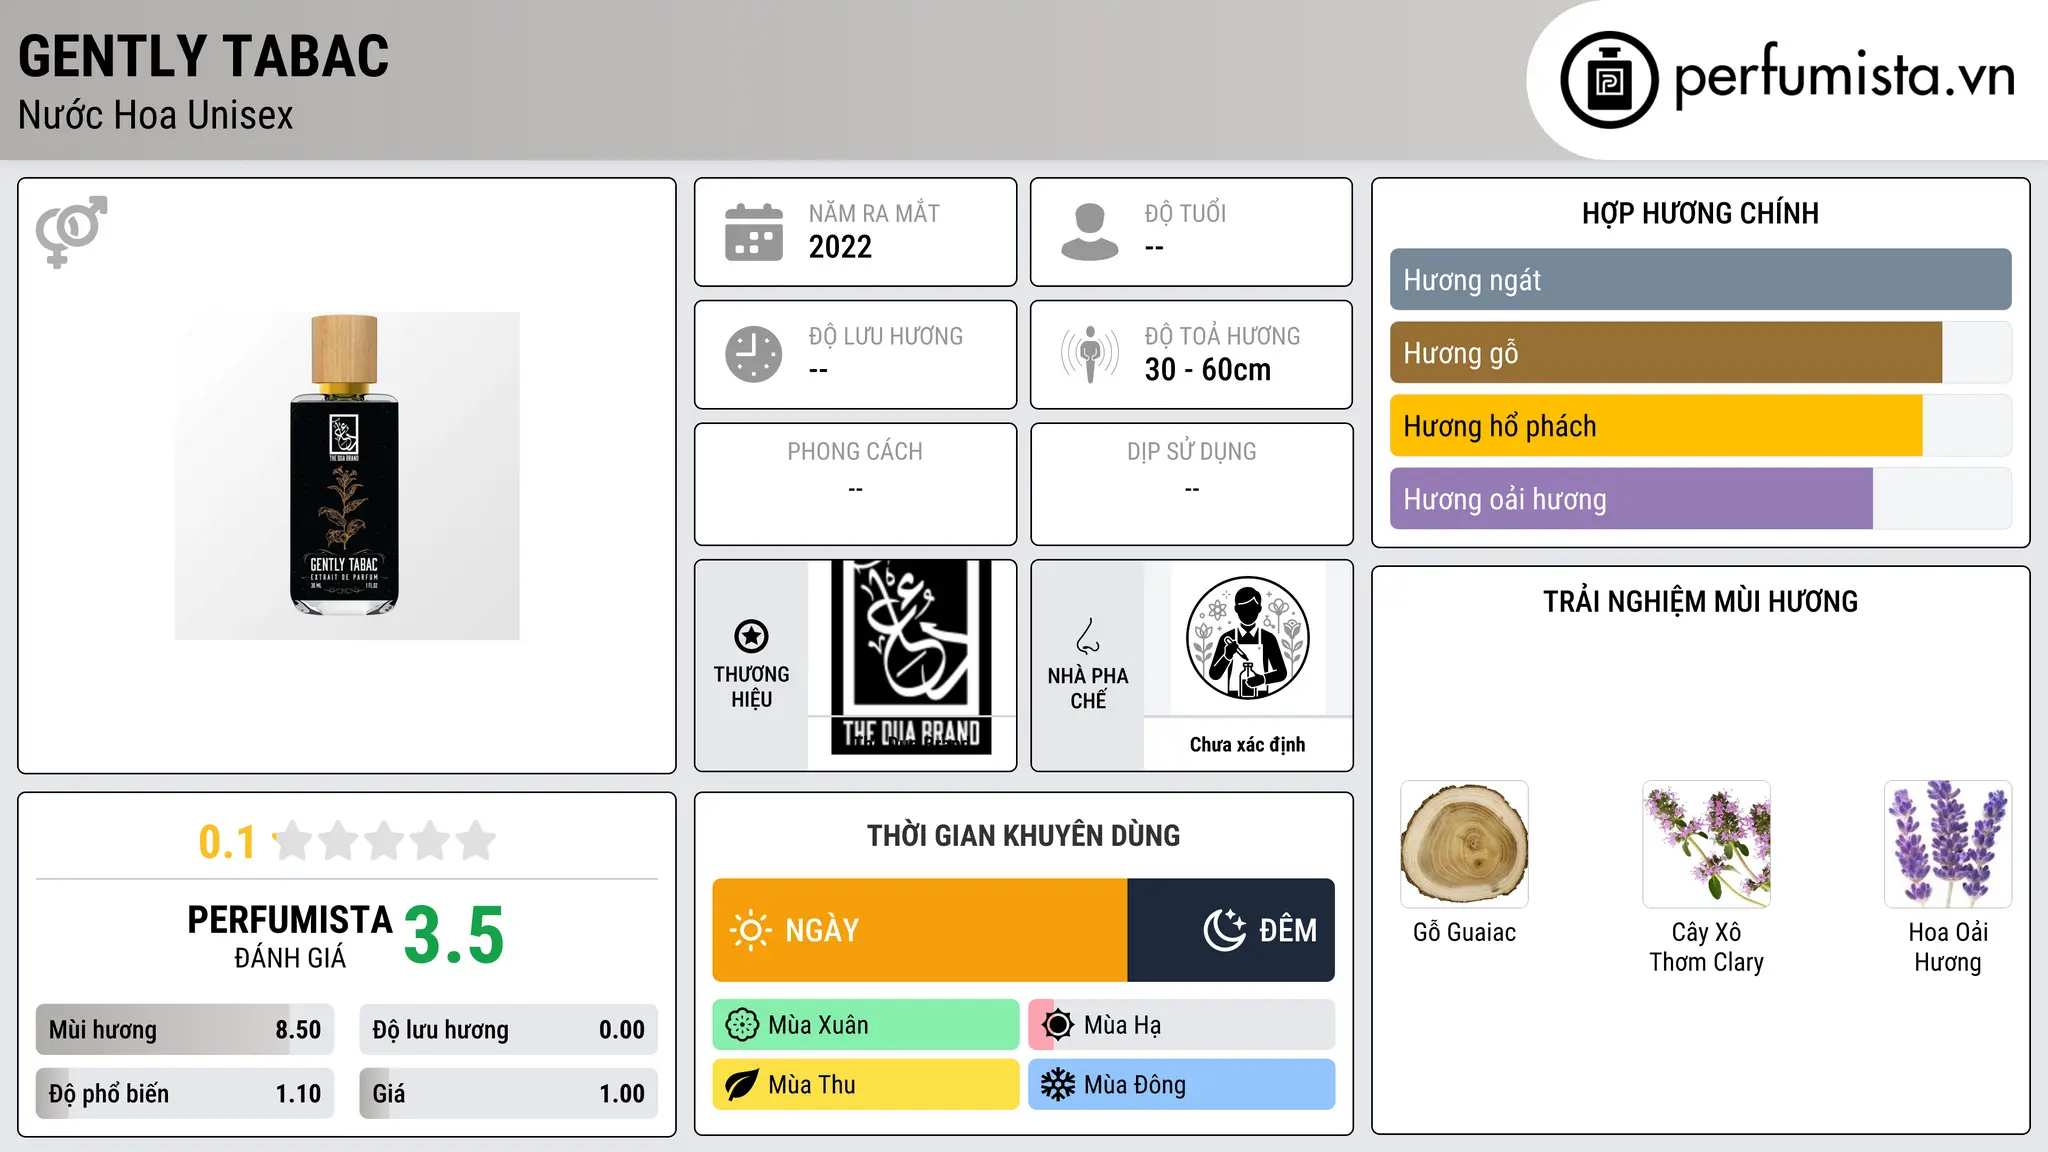Click the star badge icon above Thương hiệu
Image resolution: width=2048 pixels, height=1152 pixels.
click(751, 636)
